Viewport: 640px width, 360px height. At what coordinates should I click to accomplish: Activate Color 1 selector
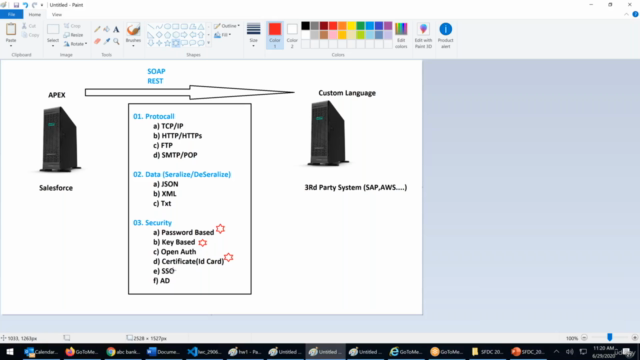point(275,36)
